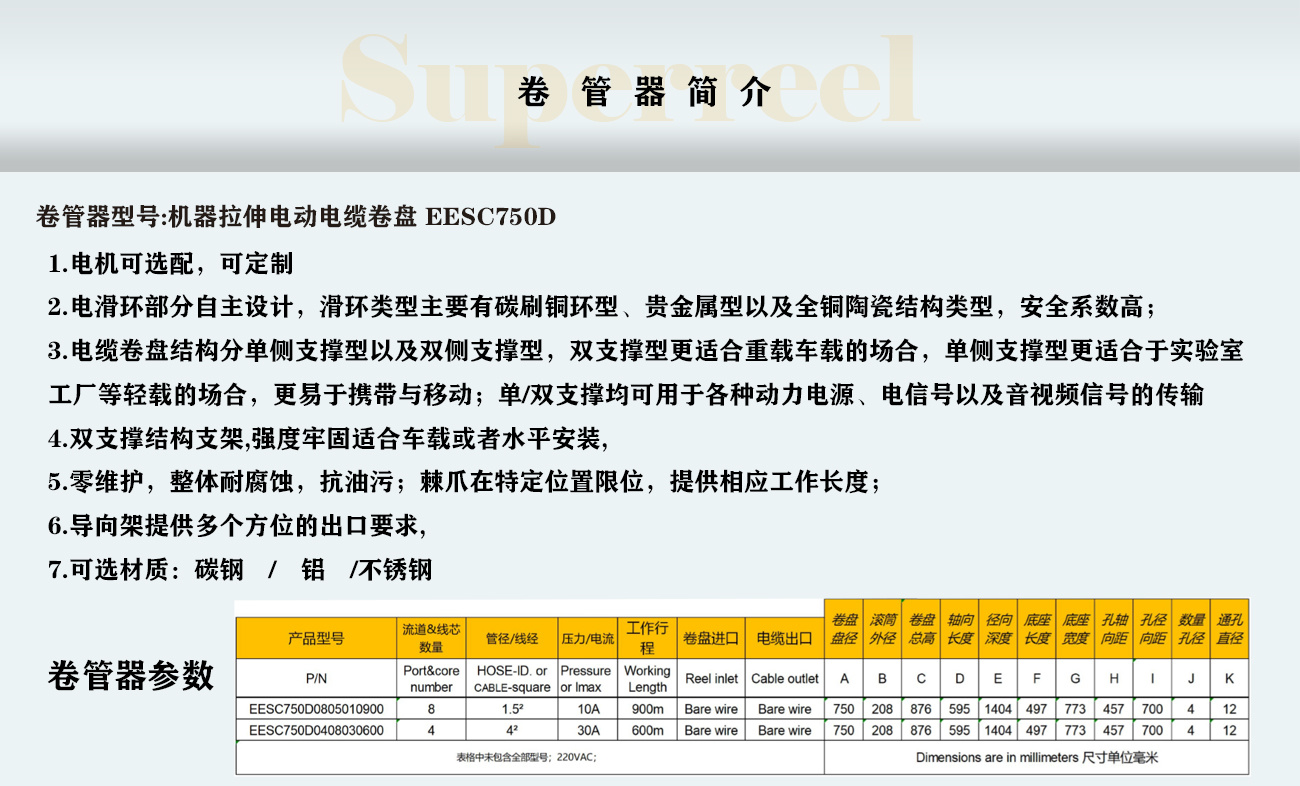This screenshot has width=1300, height=786.
Task: Click the 600m working length cell
Action: 647,731
